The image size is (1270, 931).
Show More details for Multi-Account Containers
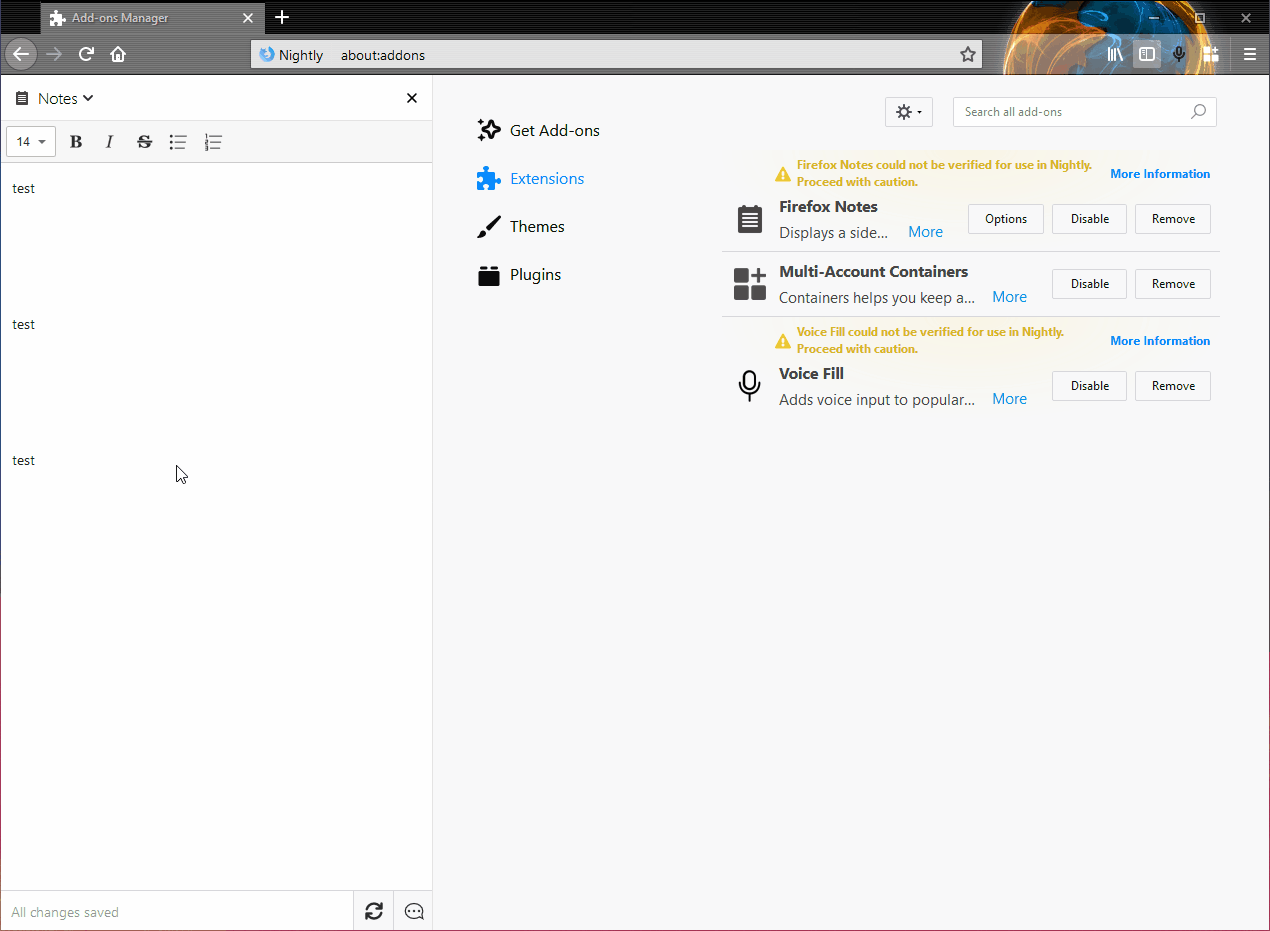(x=1009, y=297)
